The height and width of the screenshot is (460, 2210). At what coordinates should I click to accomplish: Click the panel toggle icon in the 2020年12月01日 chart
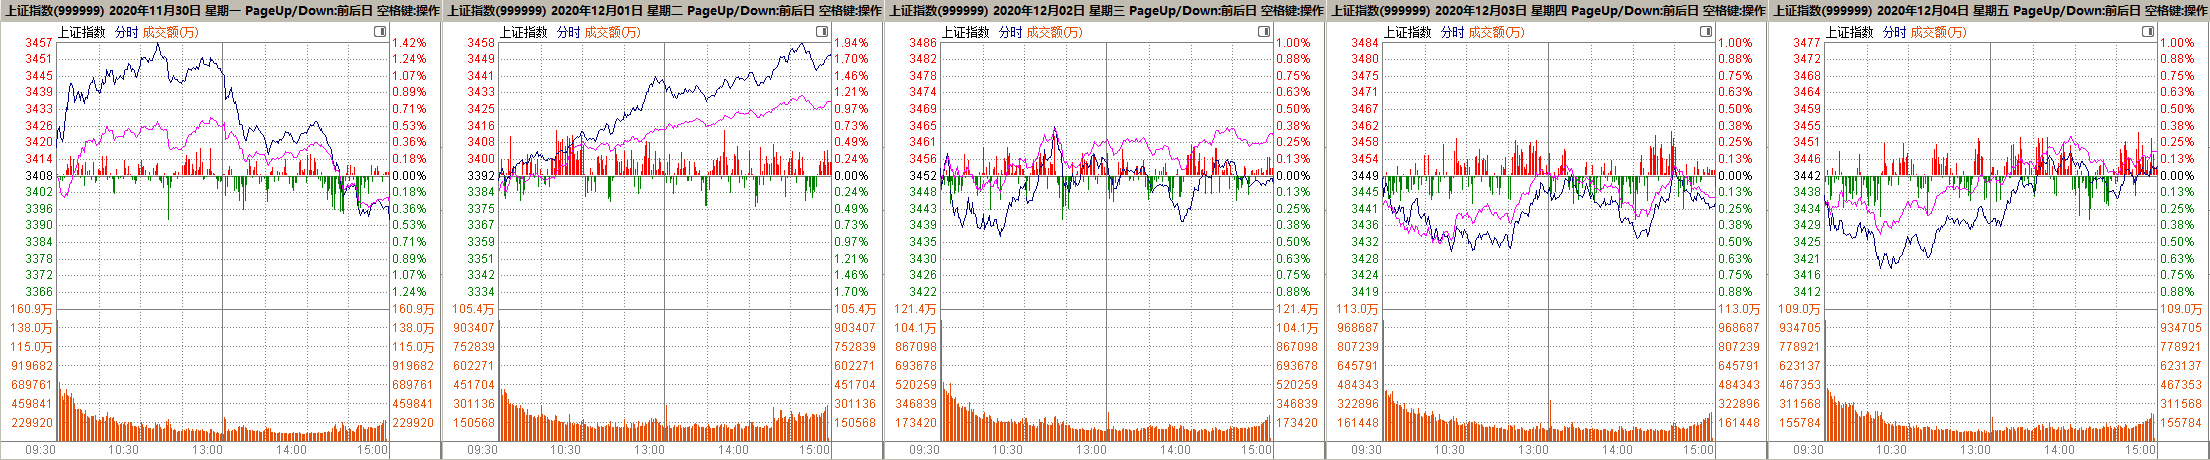[x=822, y=32]
